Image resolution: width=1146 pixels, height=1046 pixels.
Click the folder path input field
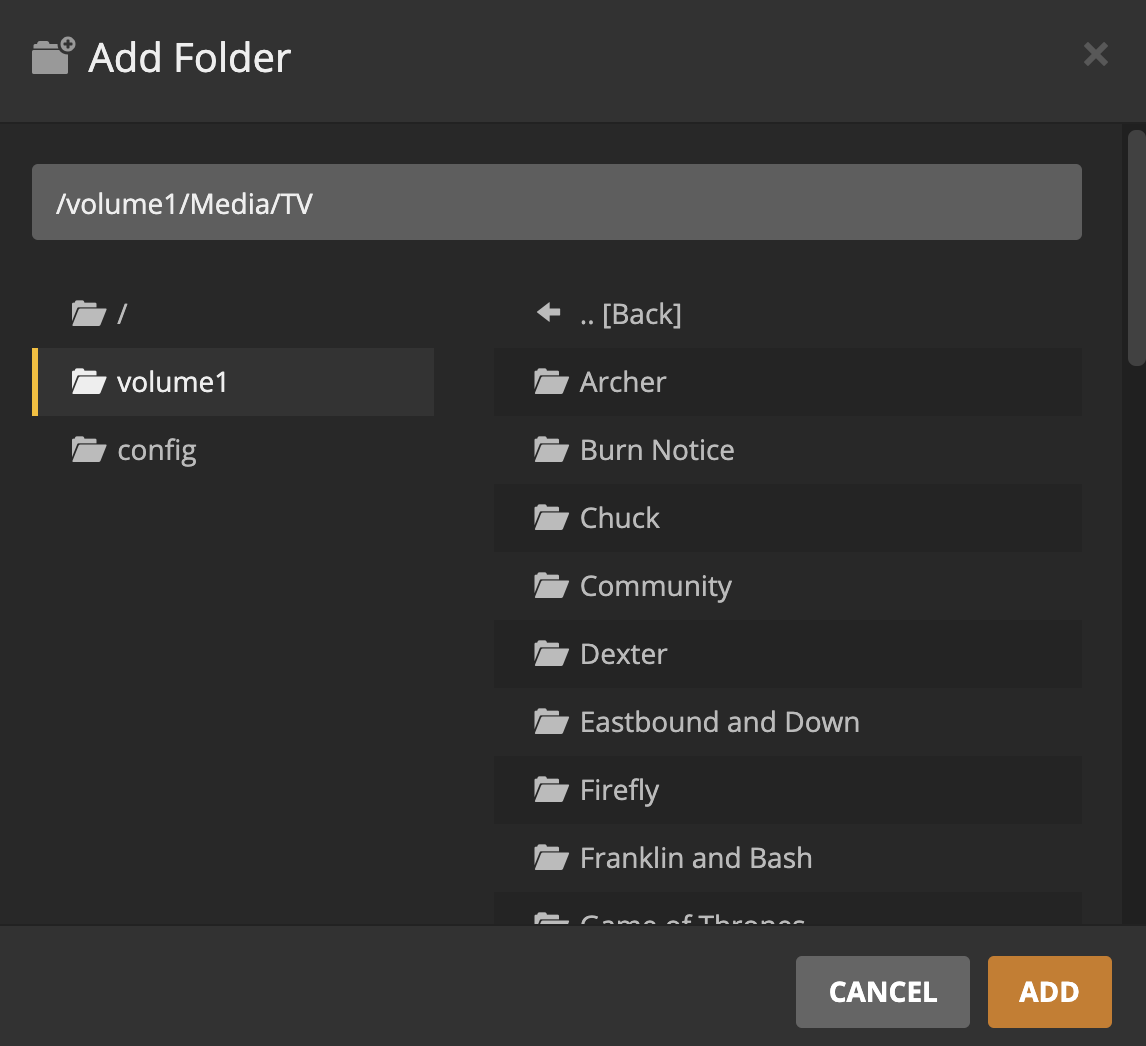(556, 202)
